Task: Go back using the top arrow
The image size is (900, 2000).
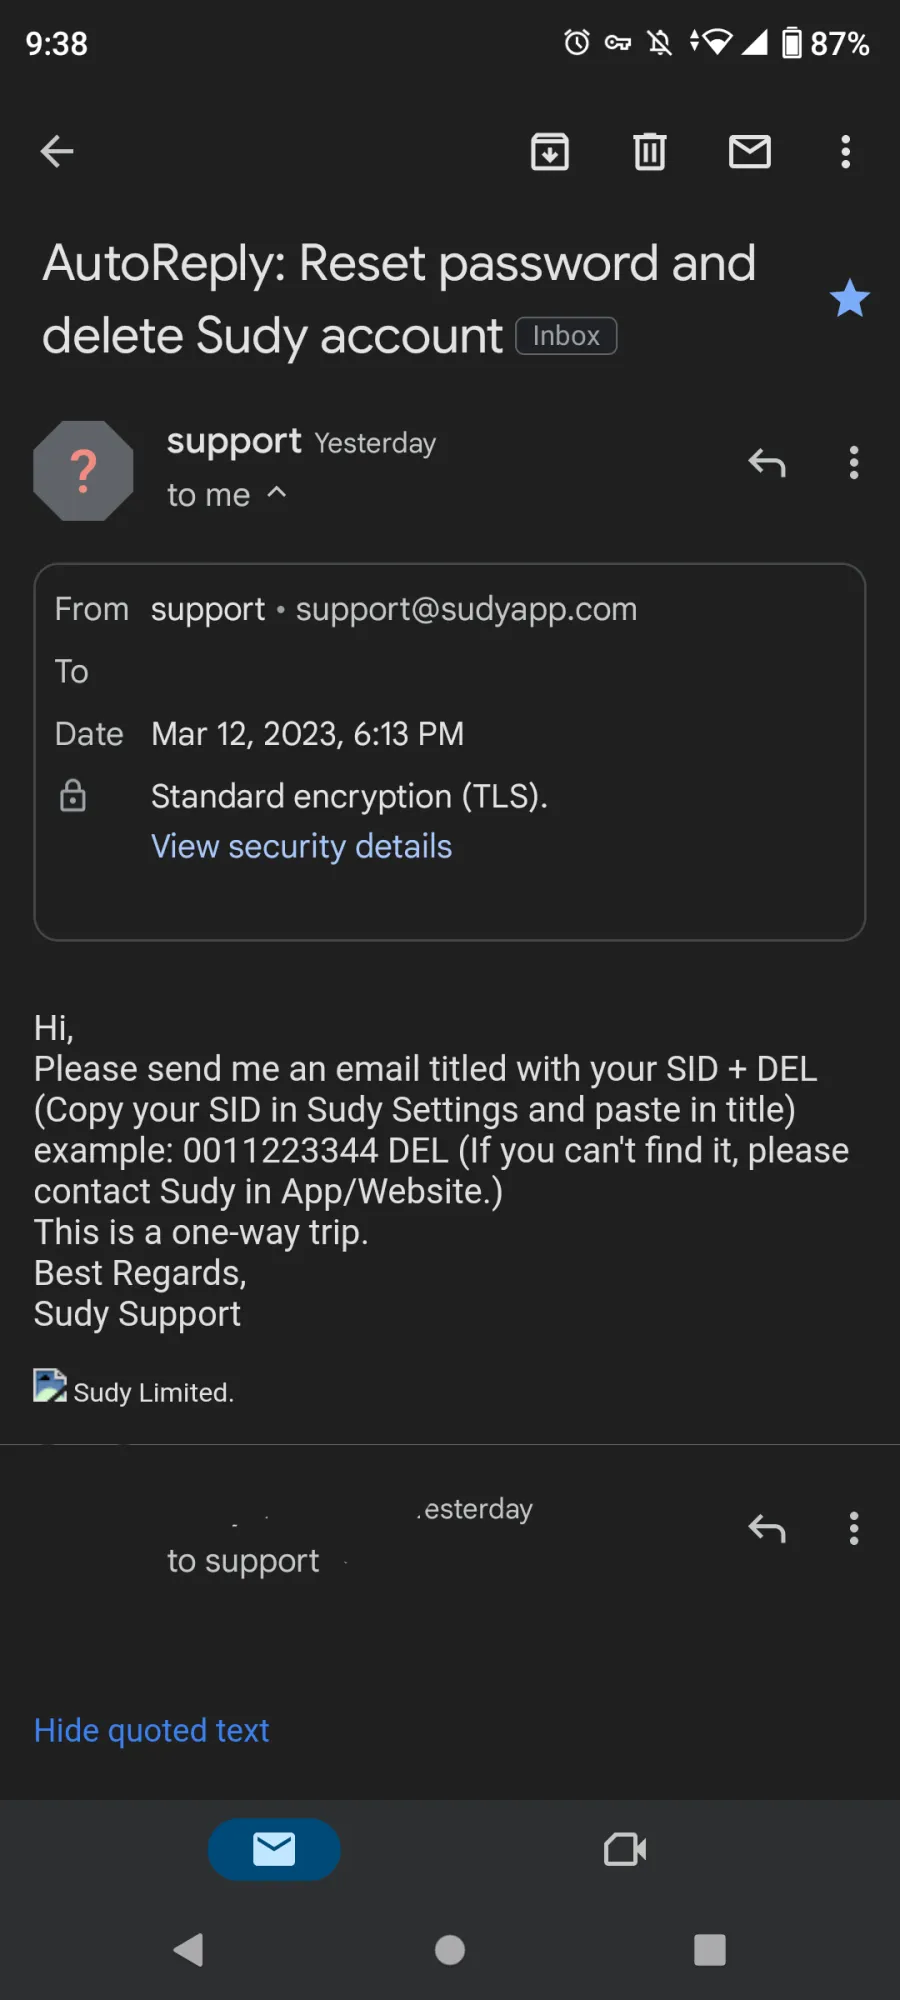Action: pyautogui.click(x=57, y=151)
